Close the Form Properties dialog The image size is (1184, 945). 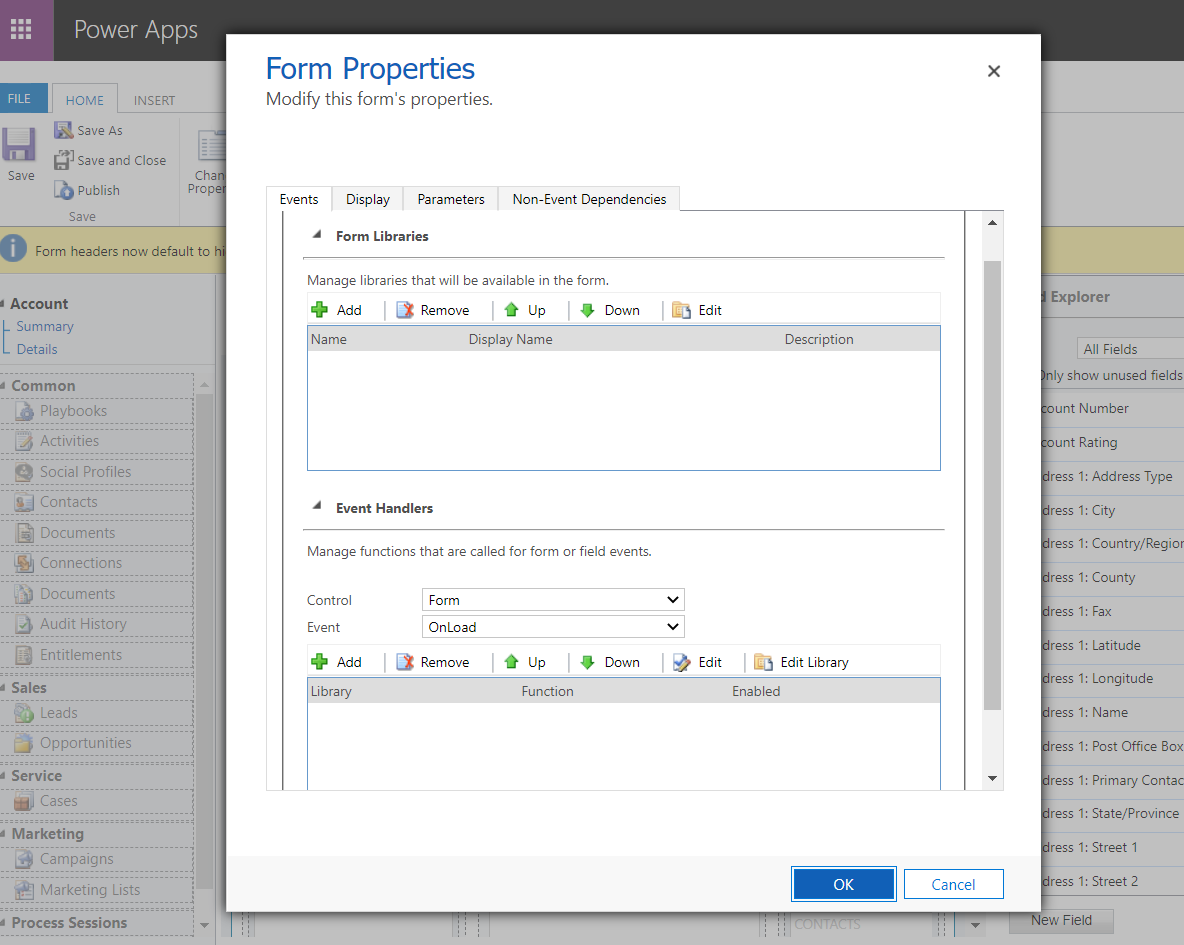click(x=994, y=71)
